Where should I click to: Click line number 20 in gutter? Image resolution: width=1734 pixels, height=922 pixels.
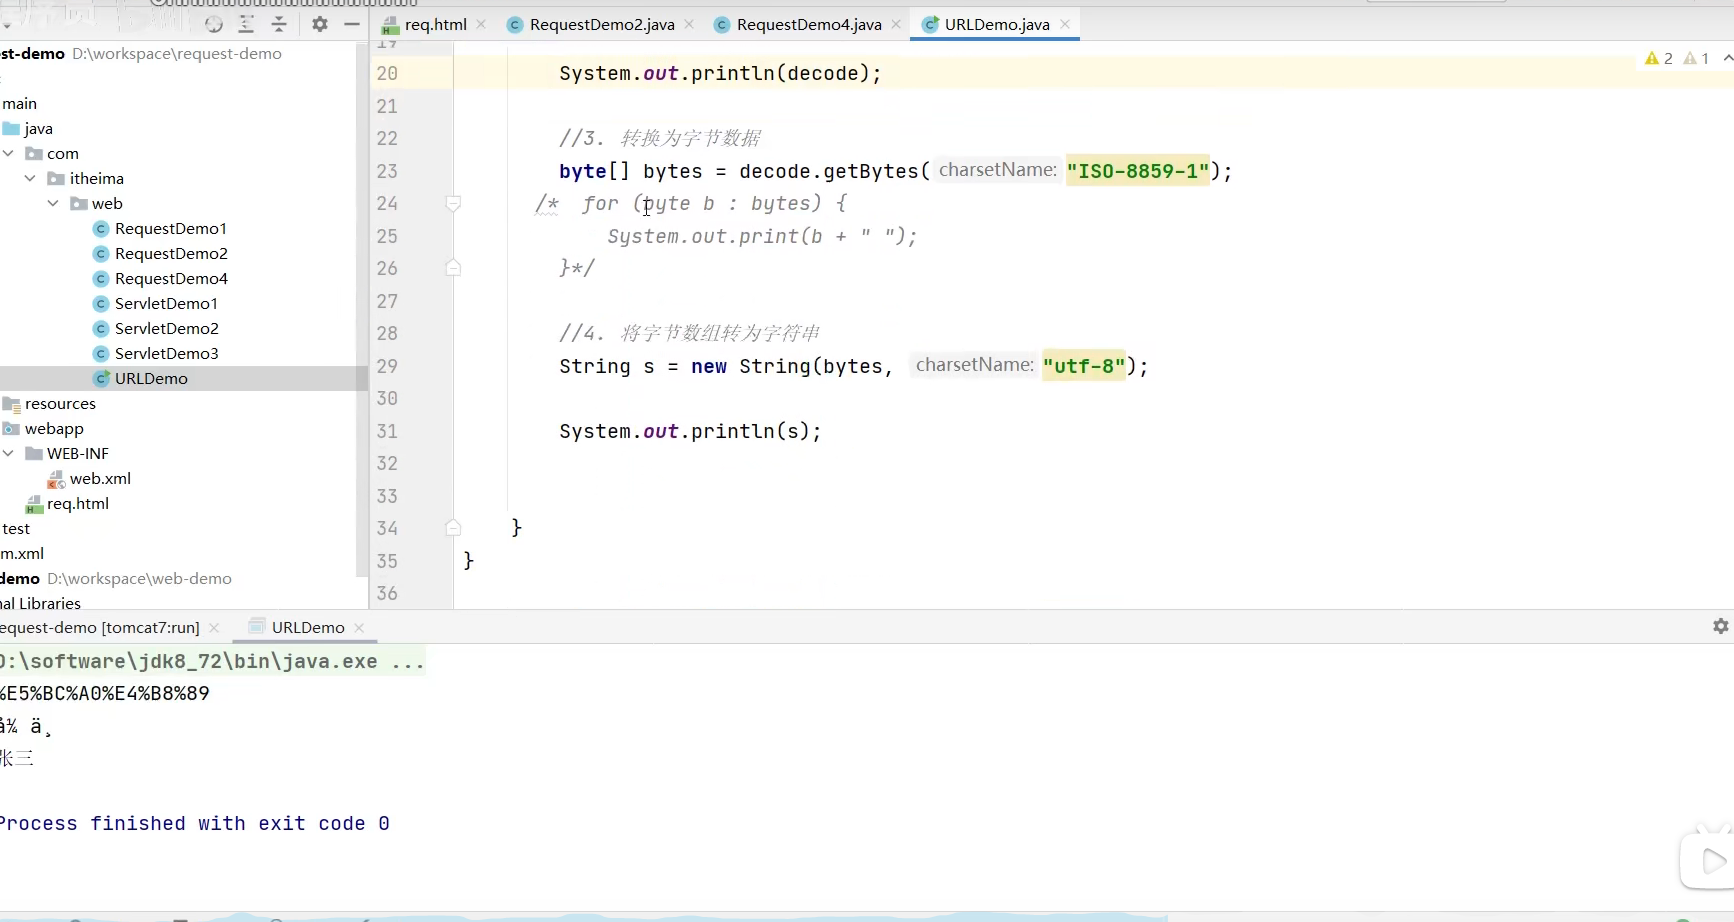coord(387,73)
